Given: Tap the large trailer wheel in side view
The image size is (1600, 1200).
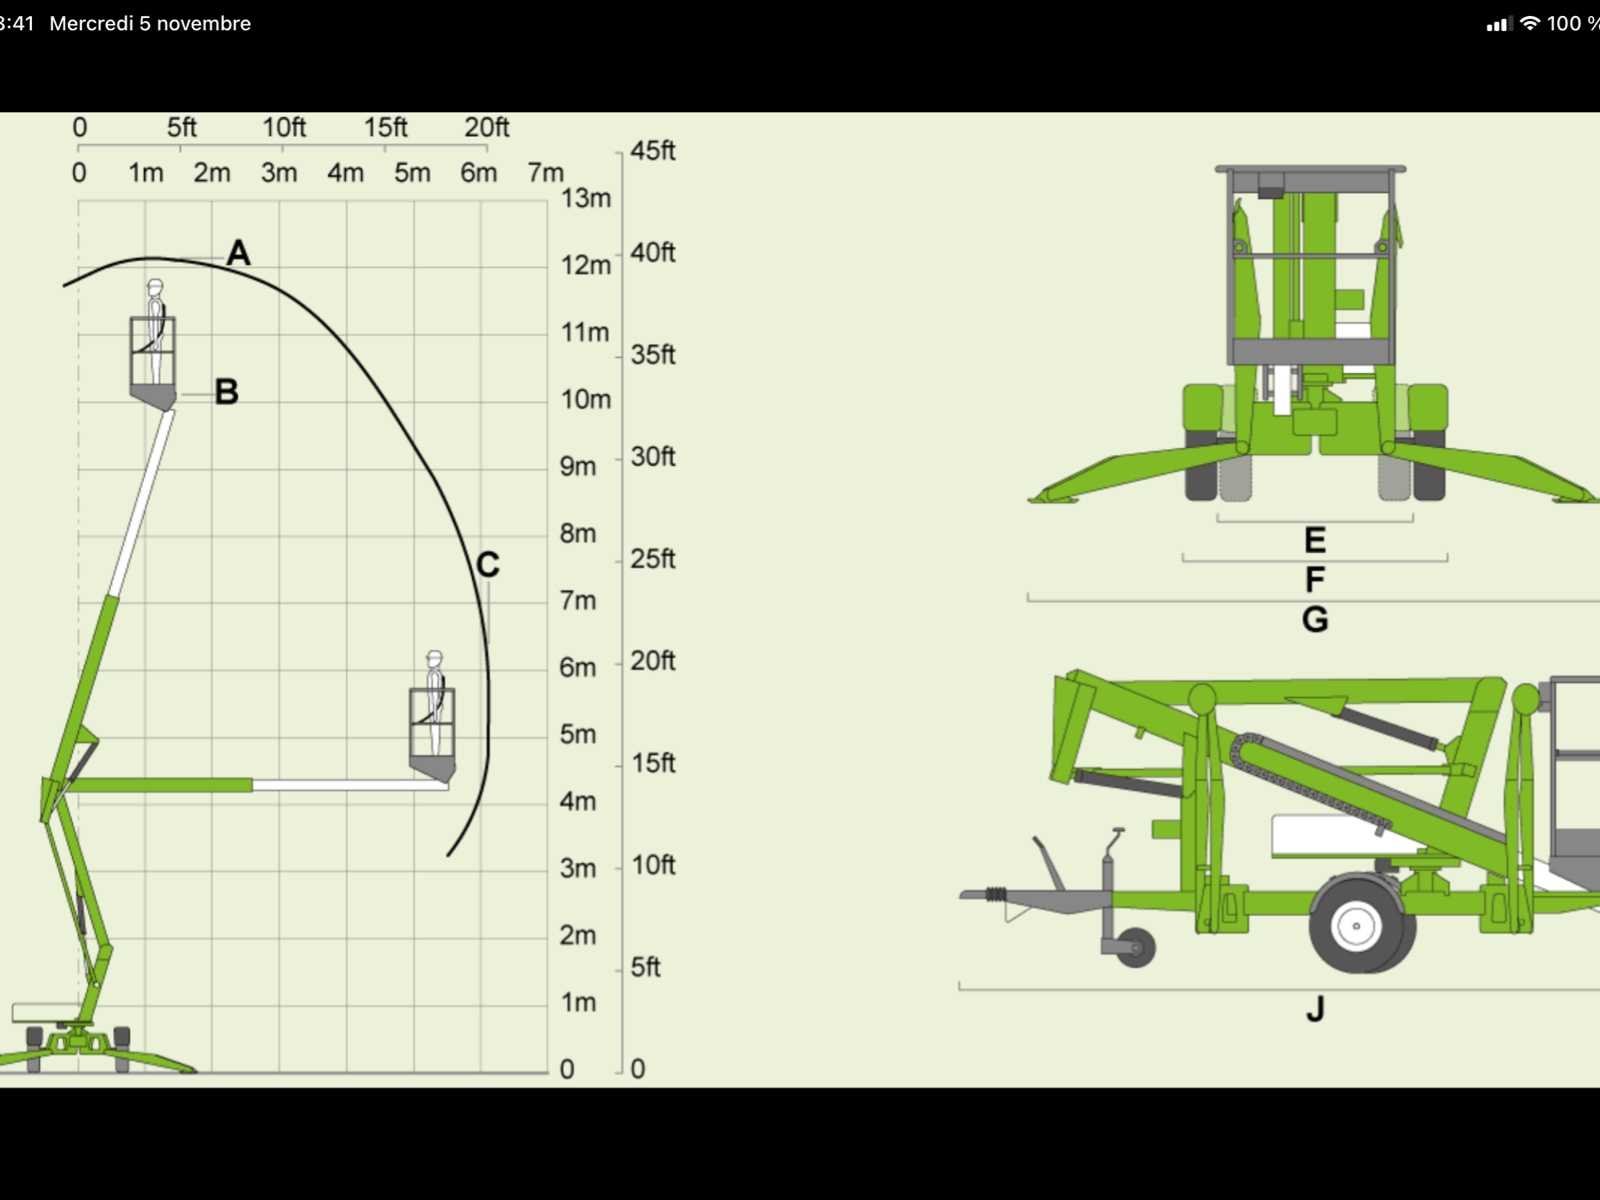Looking at the screenshot, I should point(1357,924).
